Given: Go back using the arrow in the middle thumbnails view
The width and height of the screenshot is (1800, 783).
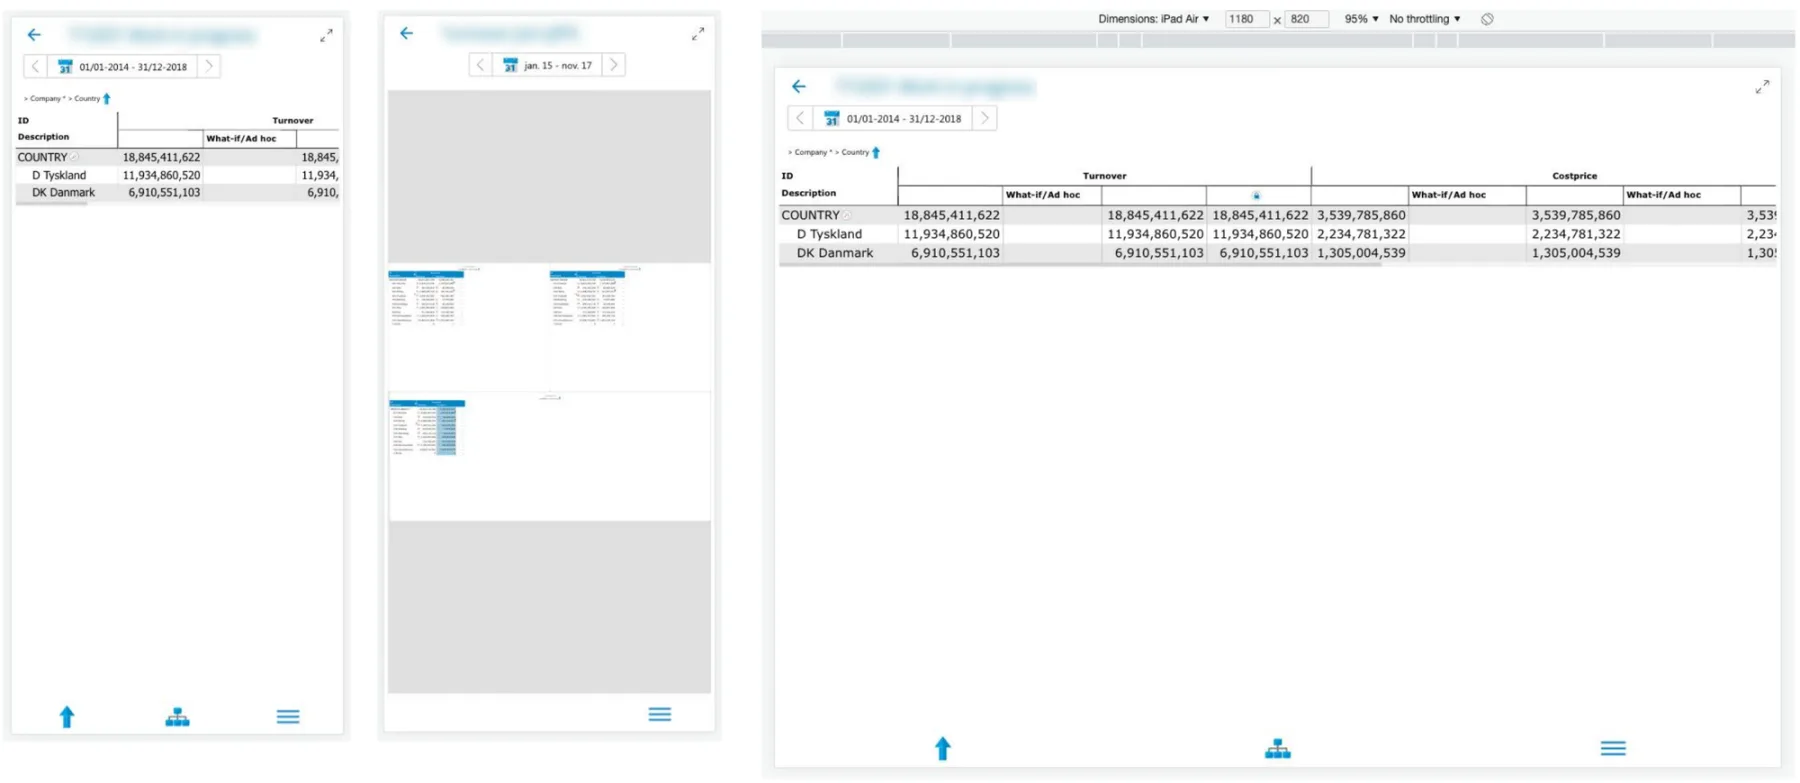Looking at the screenshot, I should pos(406,33).
